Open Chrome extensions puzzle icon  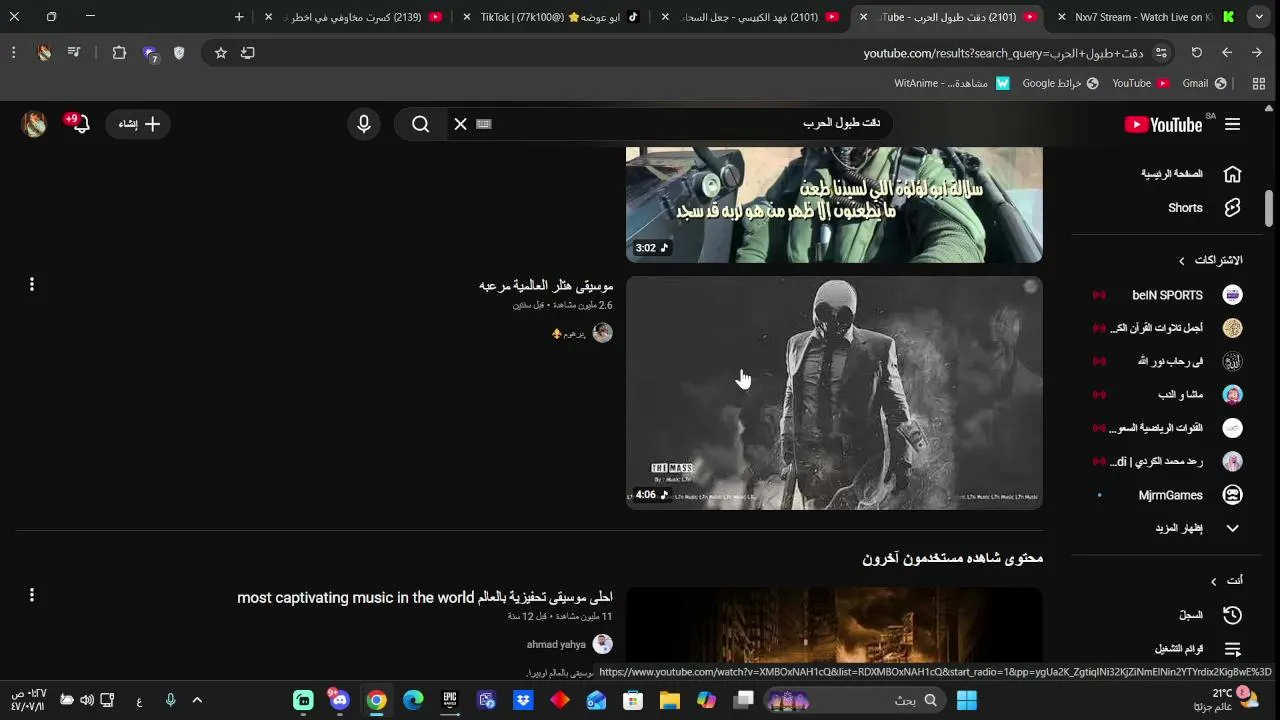coord(119,53)
